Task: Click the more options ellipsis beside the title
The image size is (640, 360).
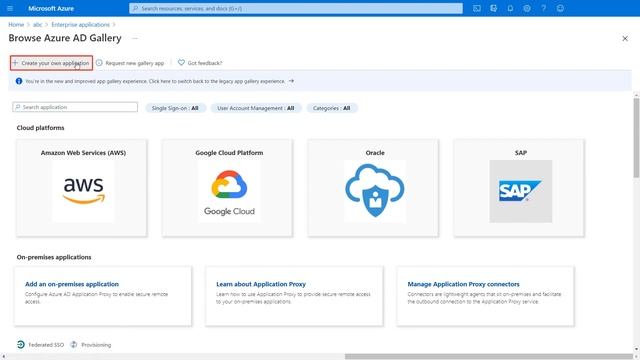Action: pyautogui.click(x=135, y=38)
